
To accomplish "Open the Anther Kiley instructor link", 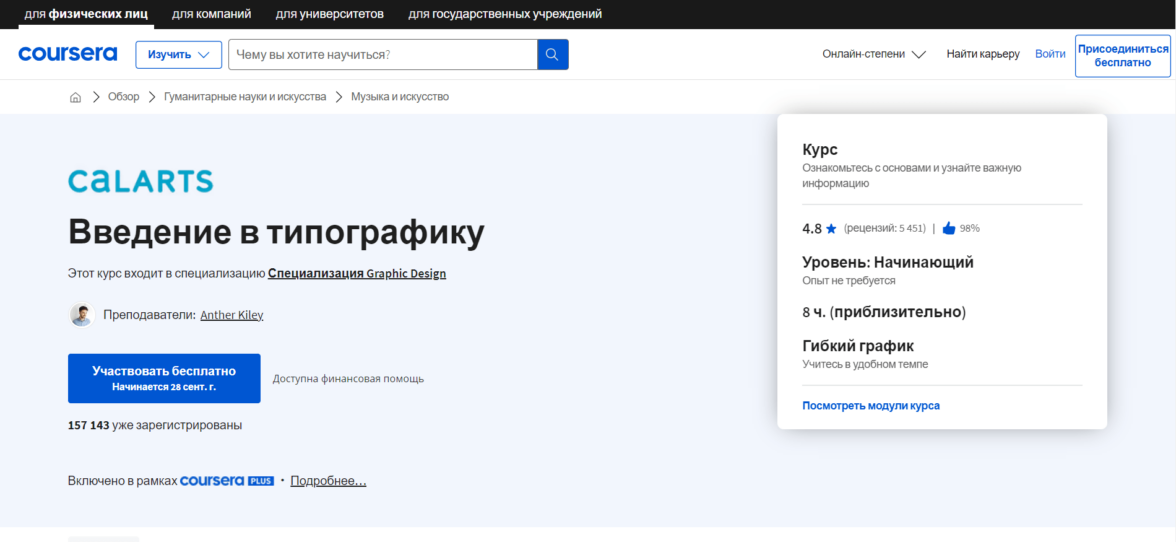I will coord(231,315).
